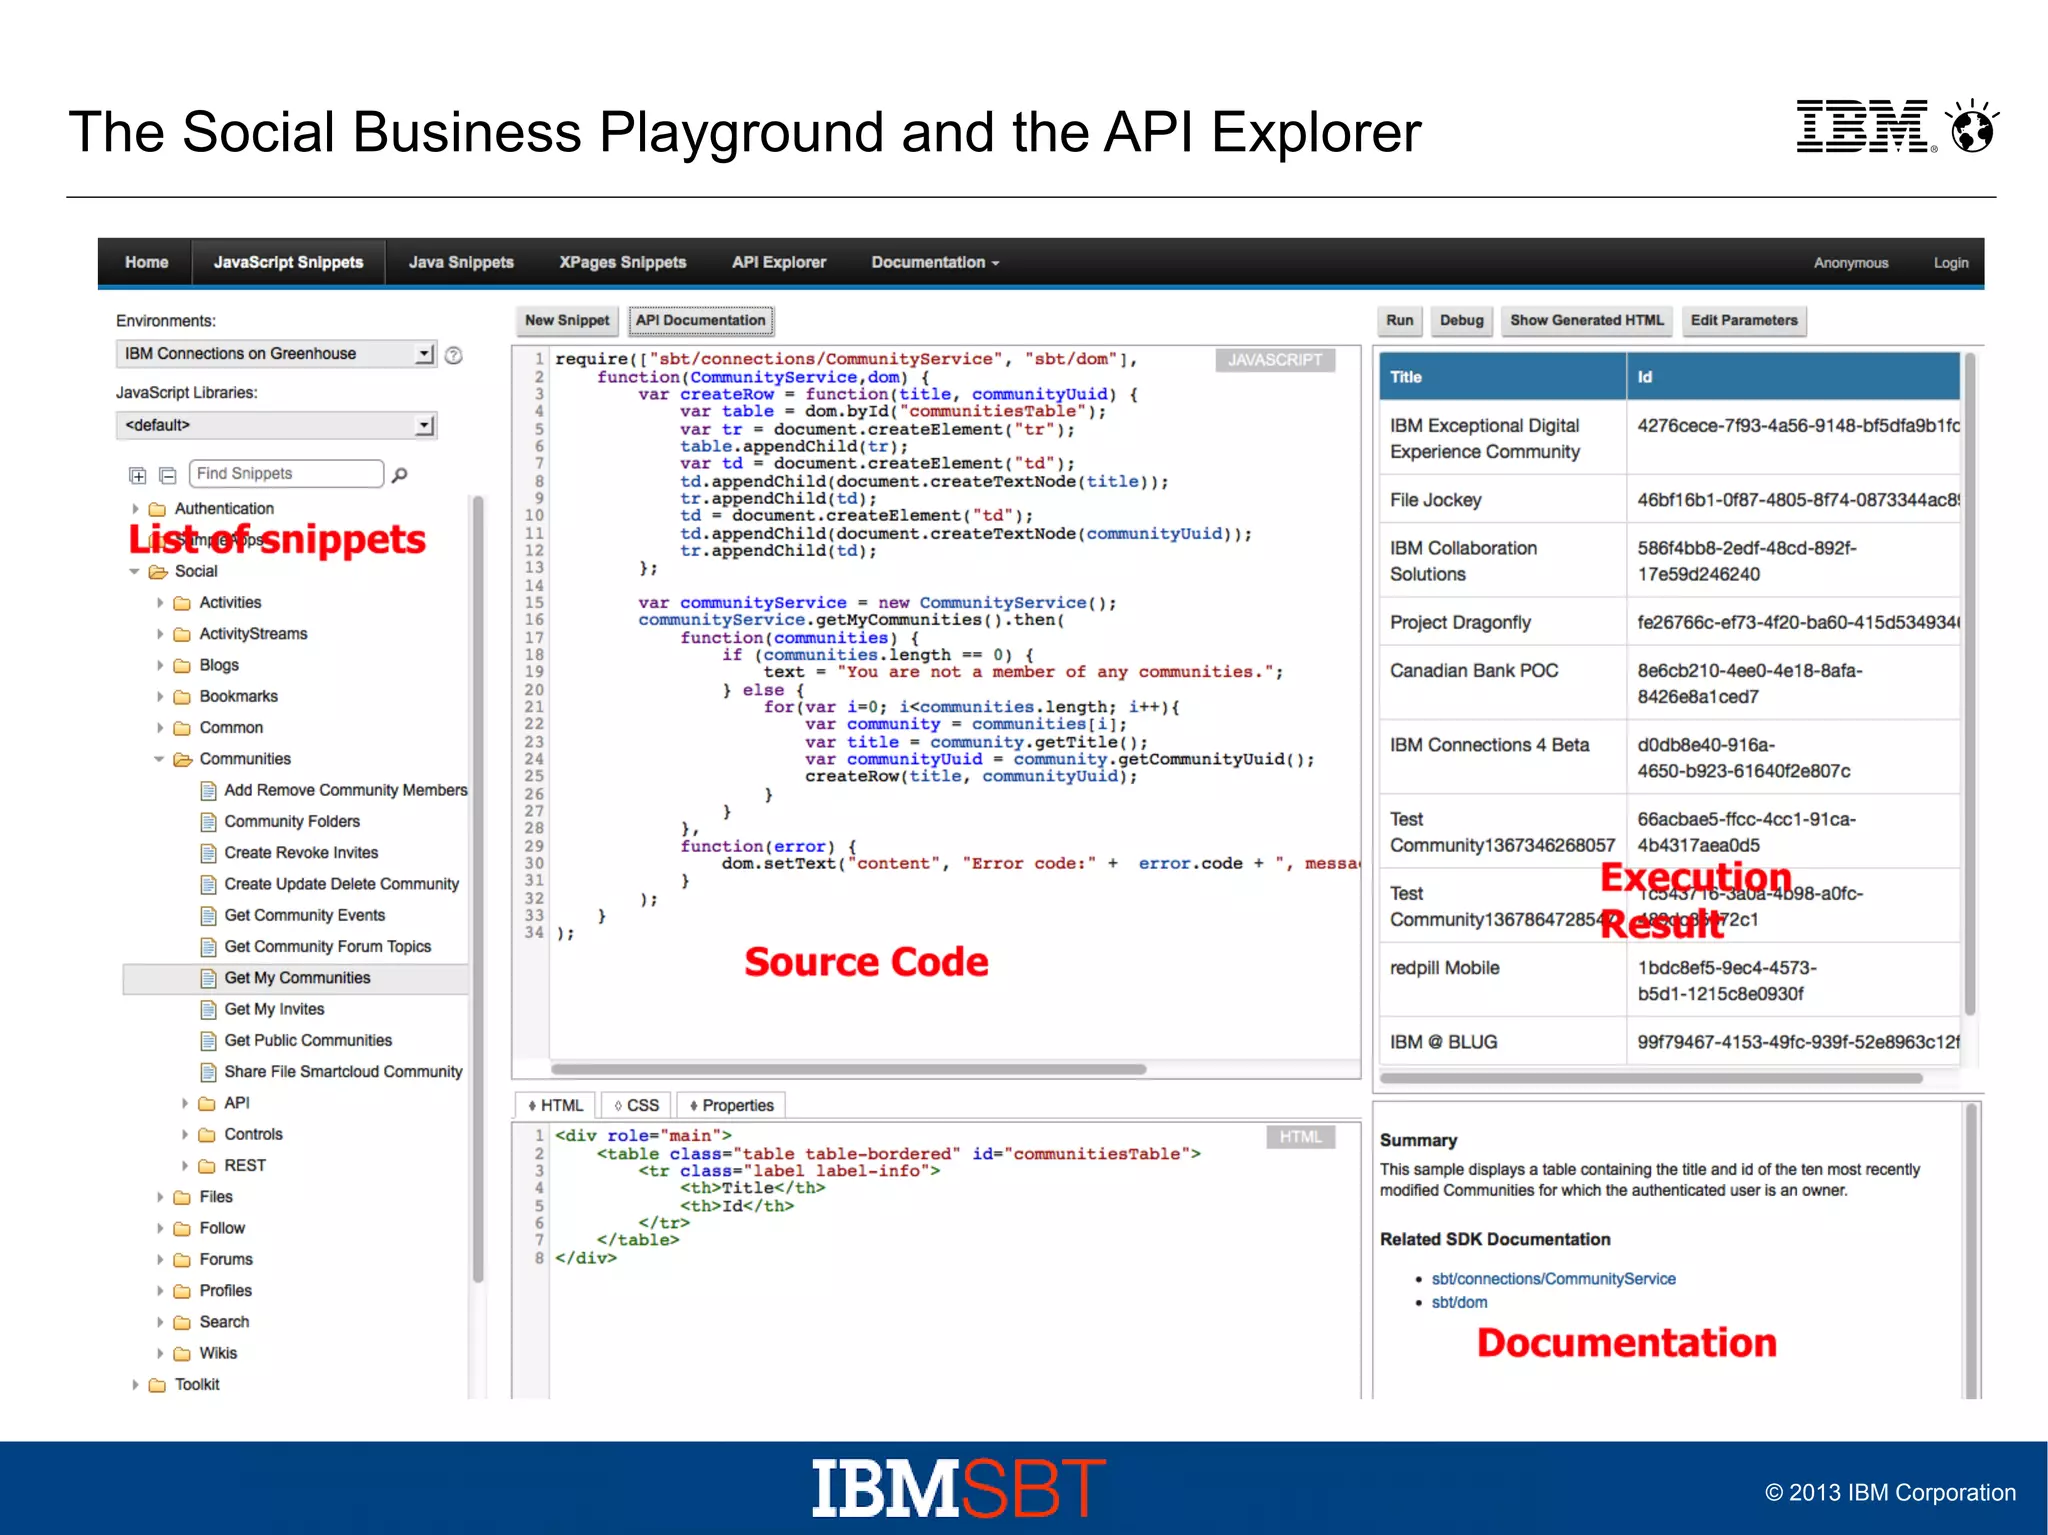
Task: Select the JavaScript Snippets tab
Action: 288,263
